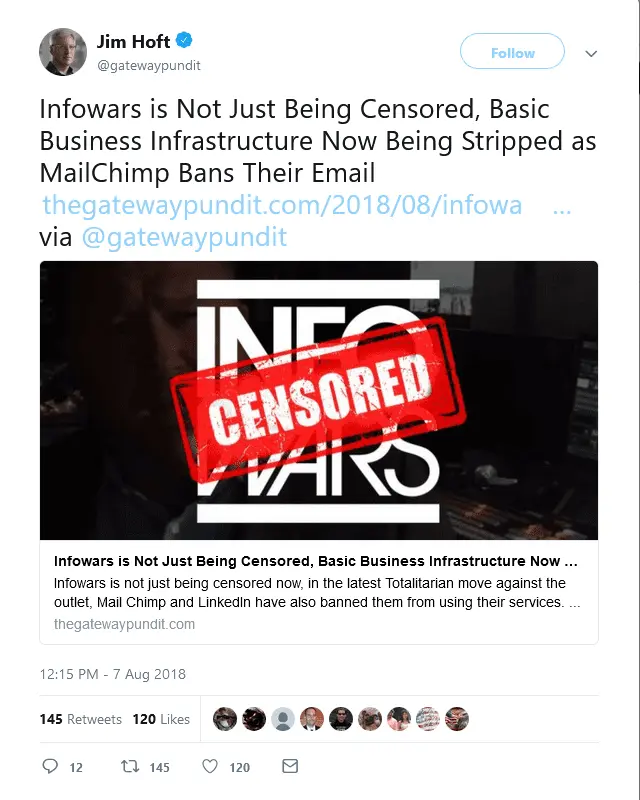Open the link card headline text
Viewport: 640px width, 800px height.
tap(316, 561)
